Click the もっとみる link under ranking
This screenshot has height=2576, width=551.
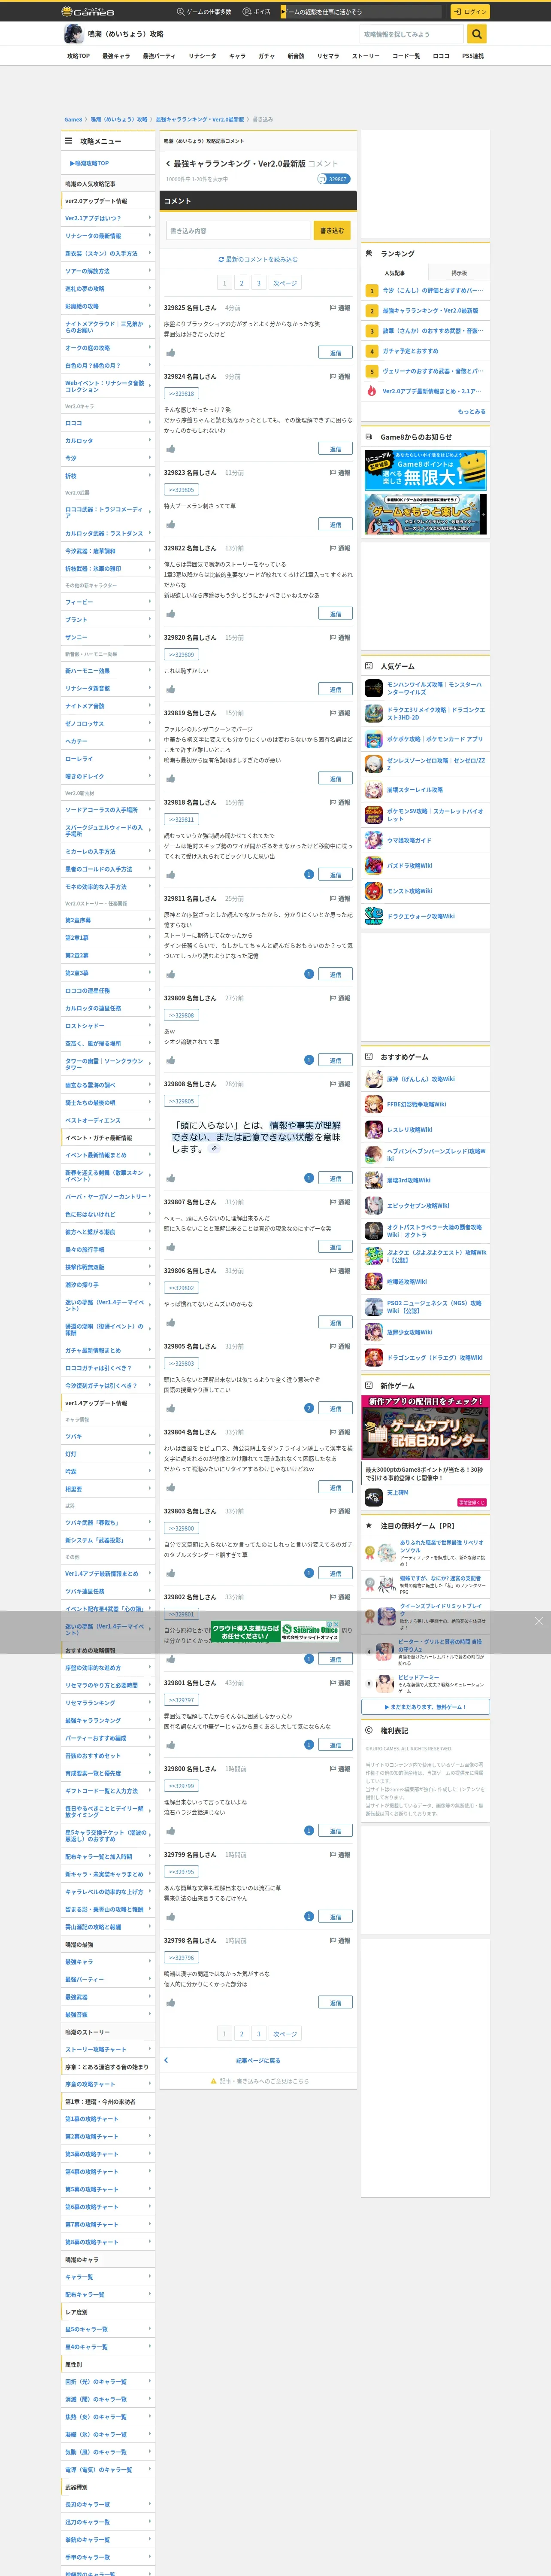pyautogui.click(x=472, y=411)
